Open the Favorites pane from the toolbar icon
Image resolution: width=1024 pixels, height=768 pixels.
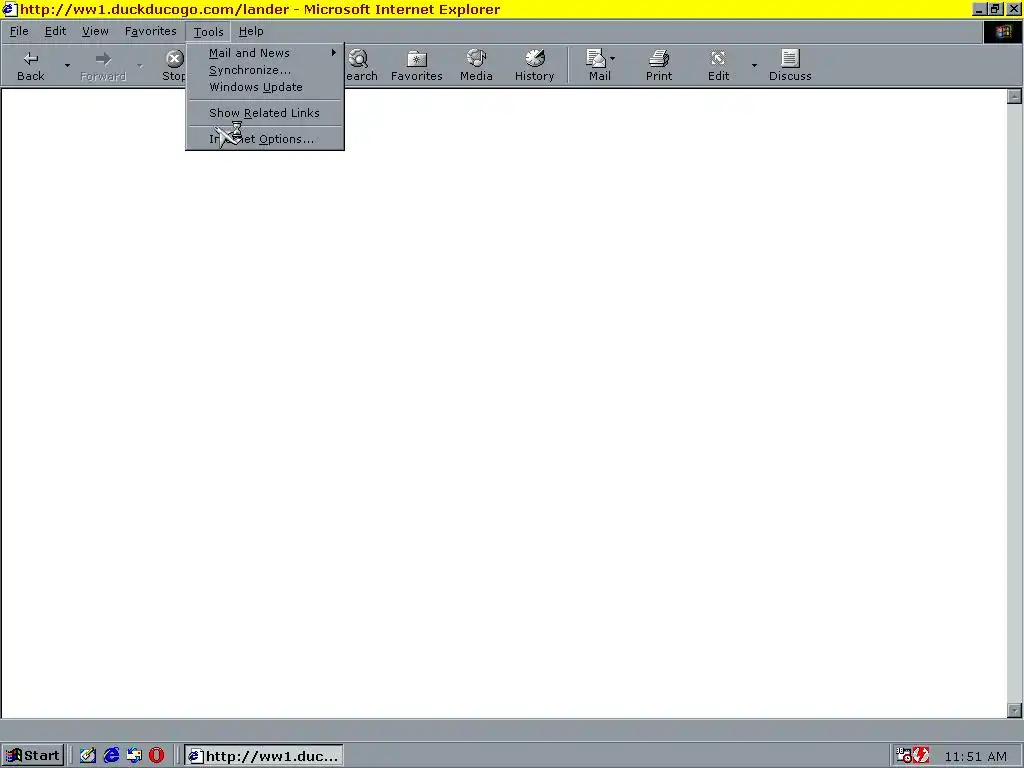tap(417, 65)
